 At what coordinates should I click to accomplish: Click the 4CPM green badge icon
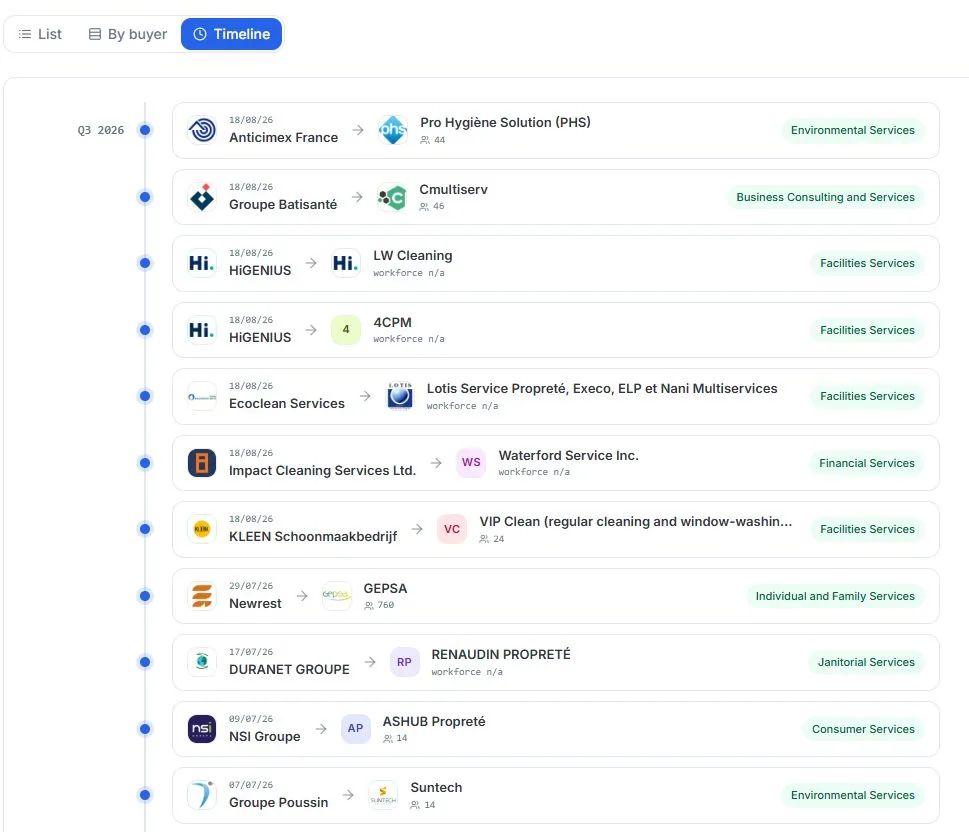tap(345, 330)
